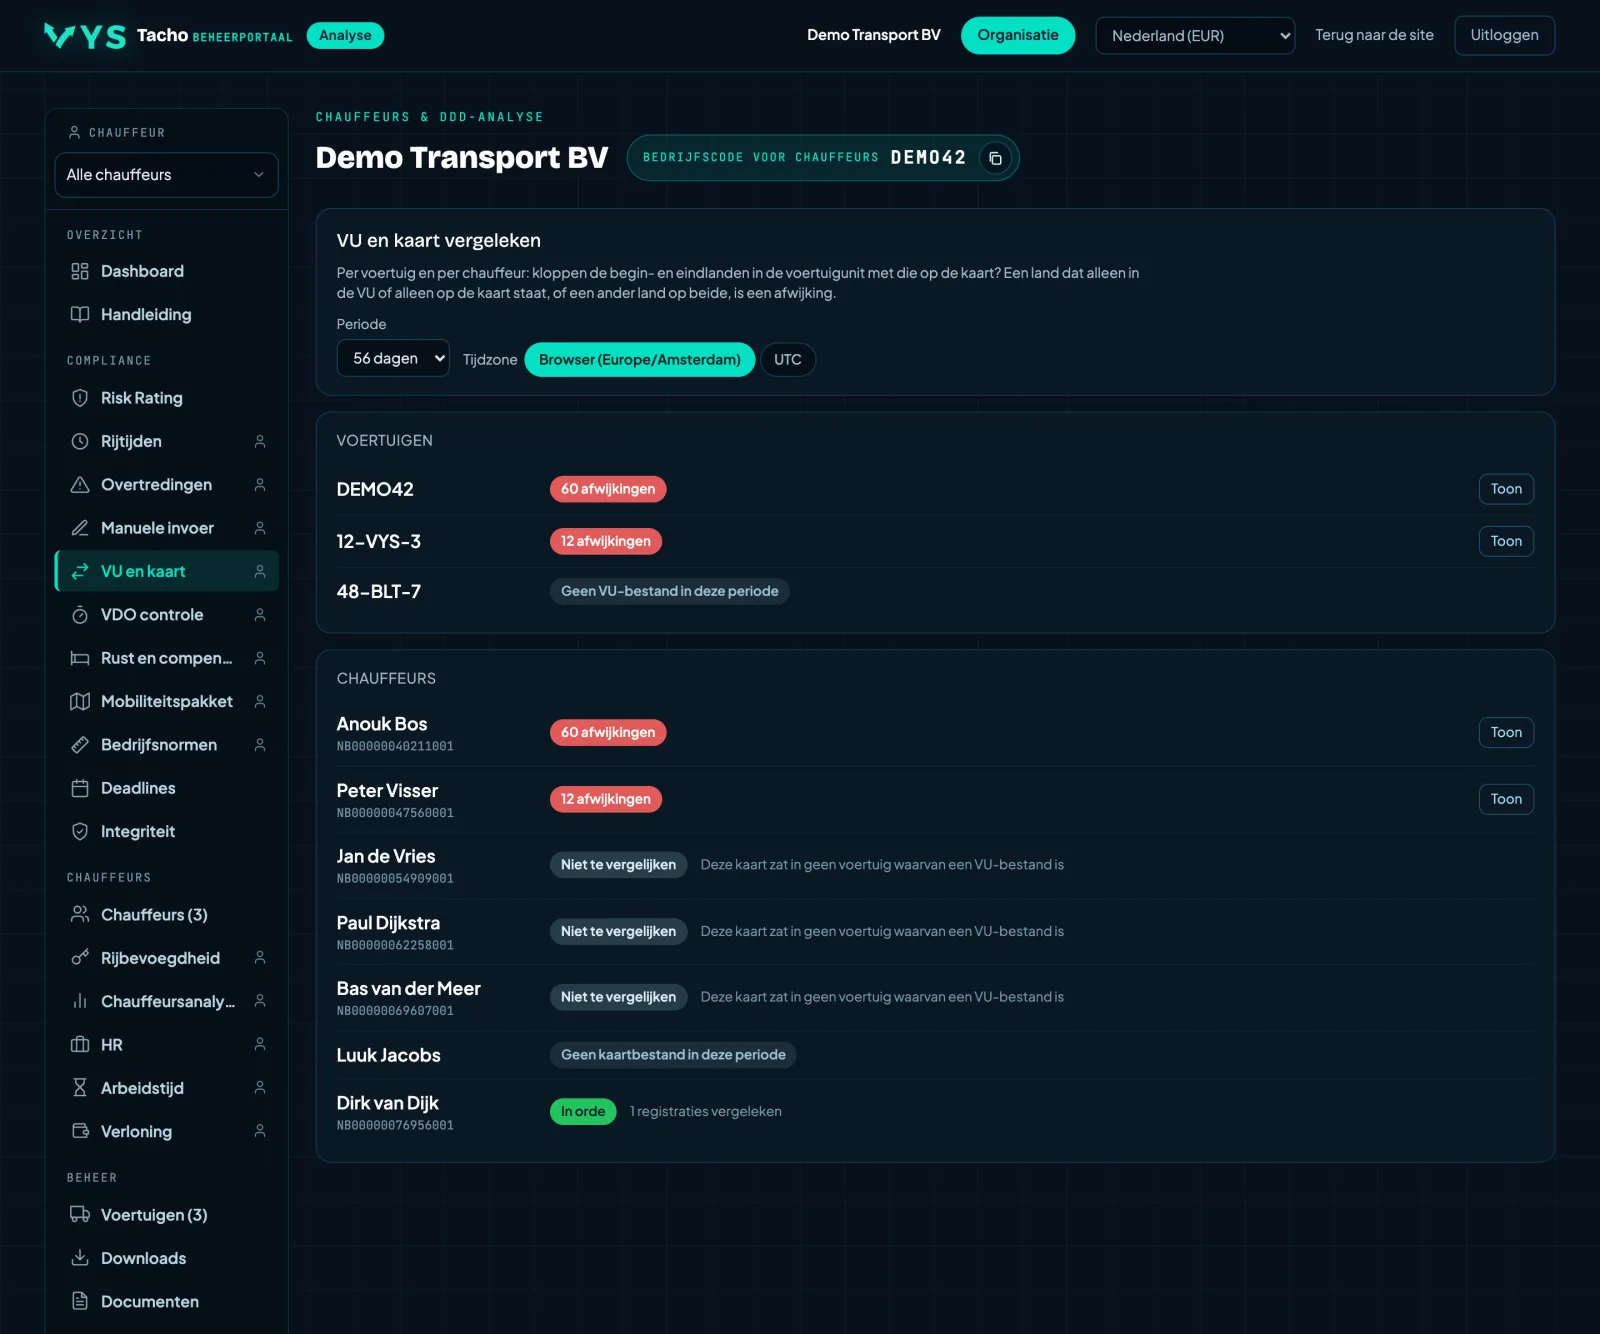Go to Risk Rating page
The width and height of the screenshot is (1600, 1334).
tap(166, 398)
